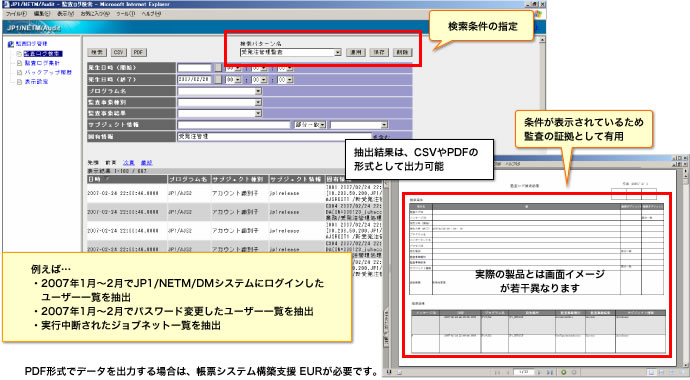
Task: Jump to last page in PDF viewer
Action: tap(550, 372)
